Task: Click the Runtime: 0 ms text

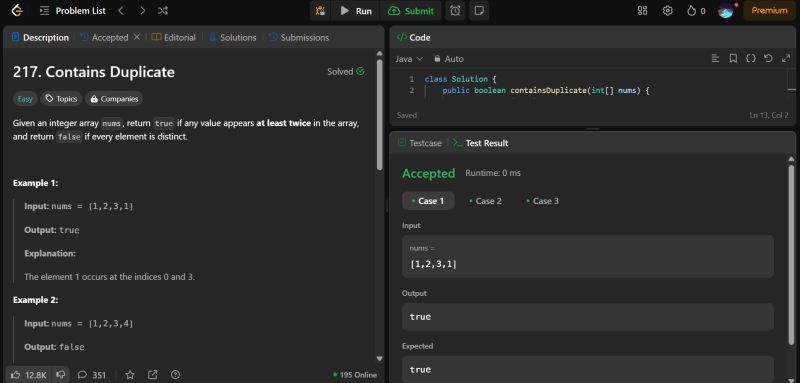Action: click(493, 173)
